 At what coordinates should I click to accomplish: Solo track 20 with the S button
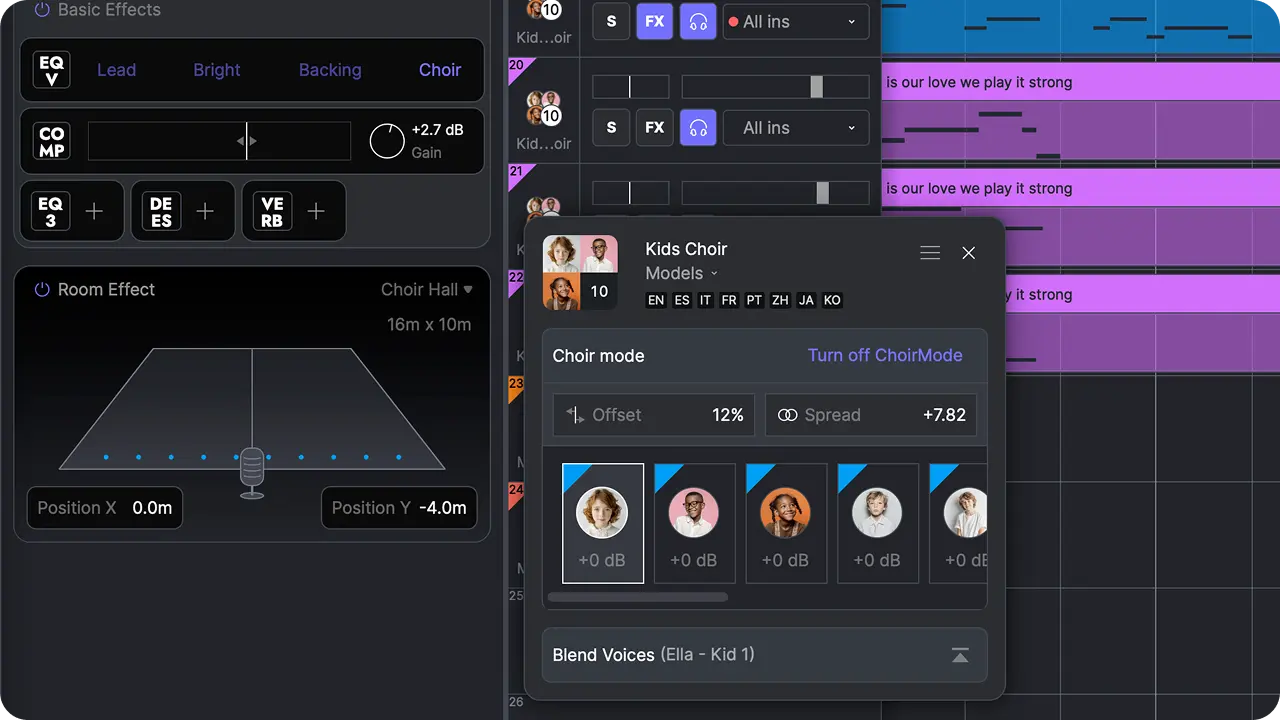coord(611,128)
